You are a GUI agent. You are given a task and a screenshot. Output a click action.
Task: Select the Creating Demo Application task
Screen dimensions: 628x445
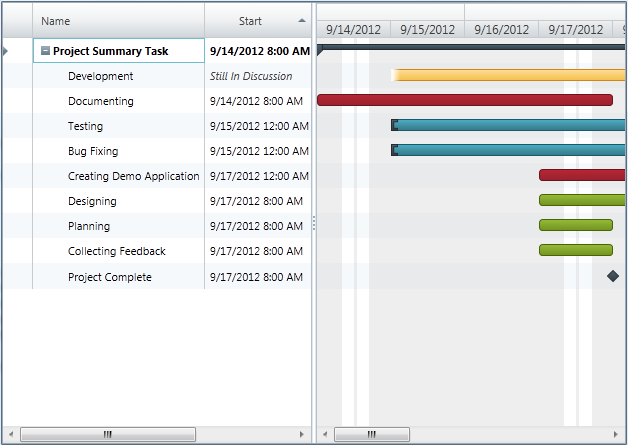[x=133, y=176]
